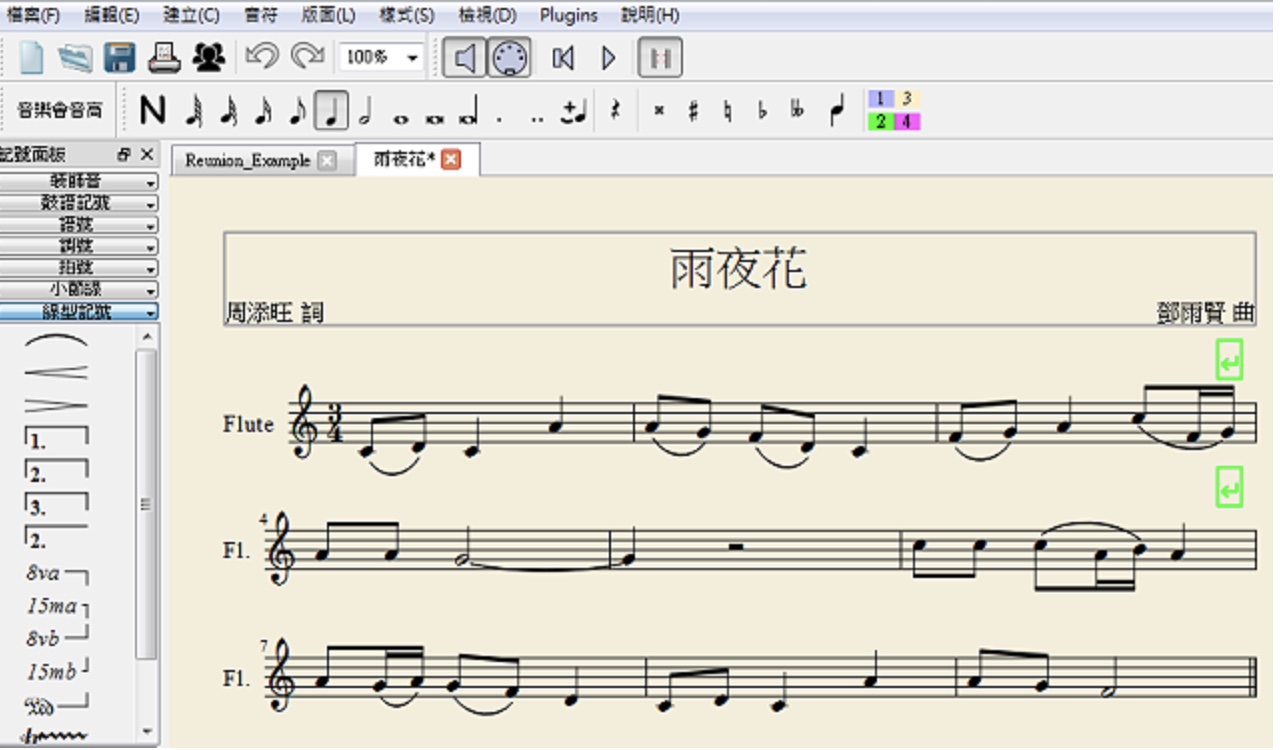The image size is (1284, 750).
Task: Pick the slur line in palette
Action: click(56, 342)
